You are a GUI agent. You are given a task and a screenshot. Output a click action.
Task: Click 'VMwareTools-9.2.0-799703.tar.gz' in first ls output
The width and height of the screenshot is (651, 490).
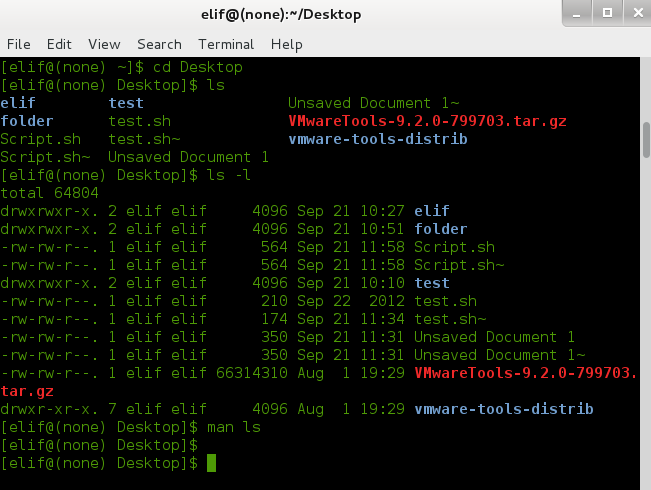pos(427,121)
